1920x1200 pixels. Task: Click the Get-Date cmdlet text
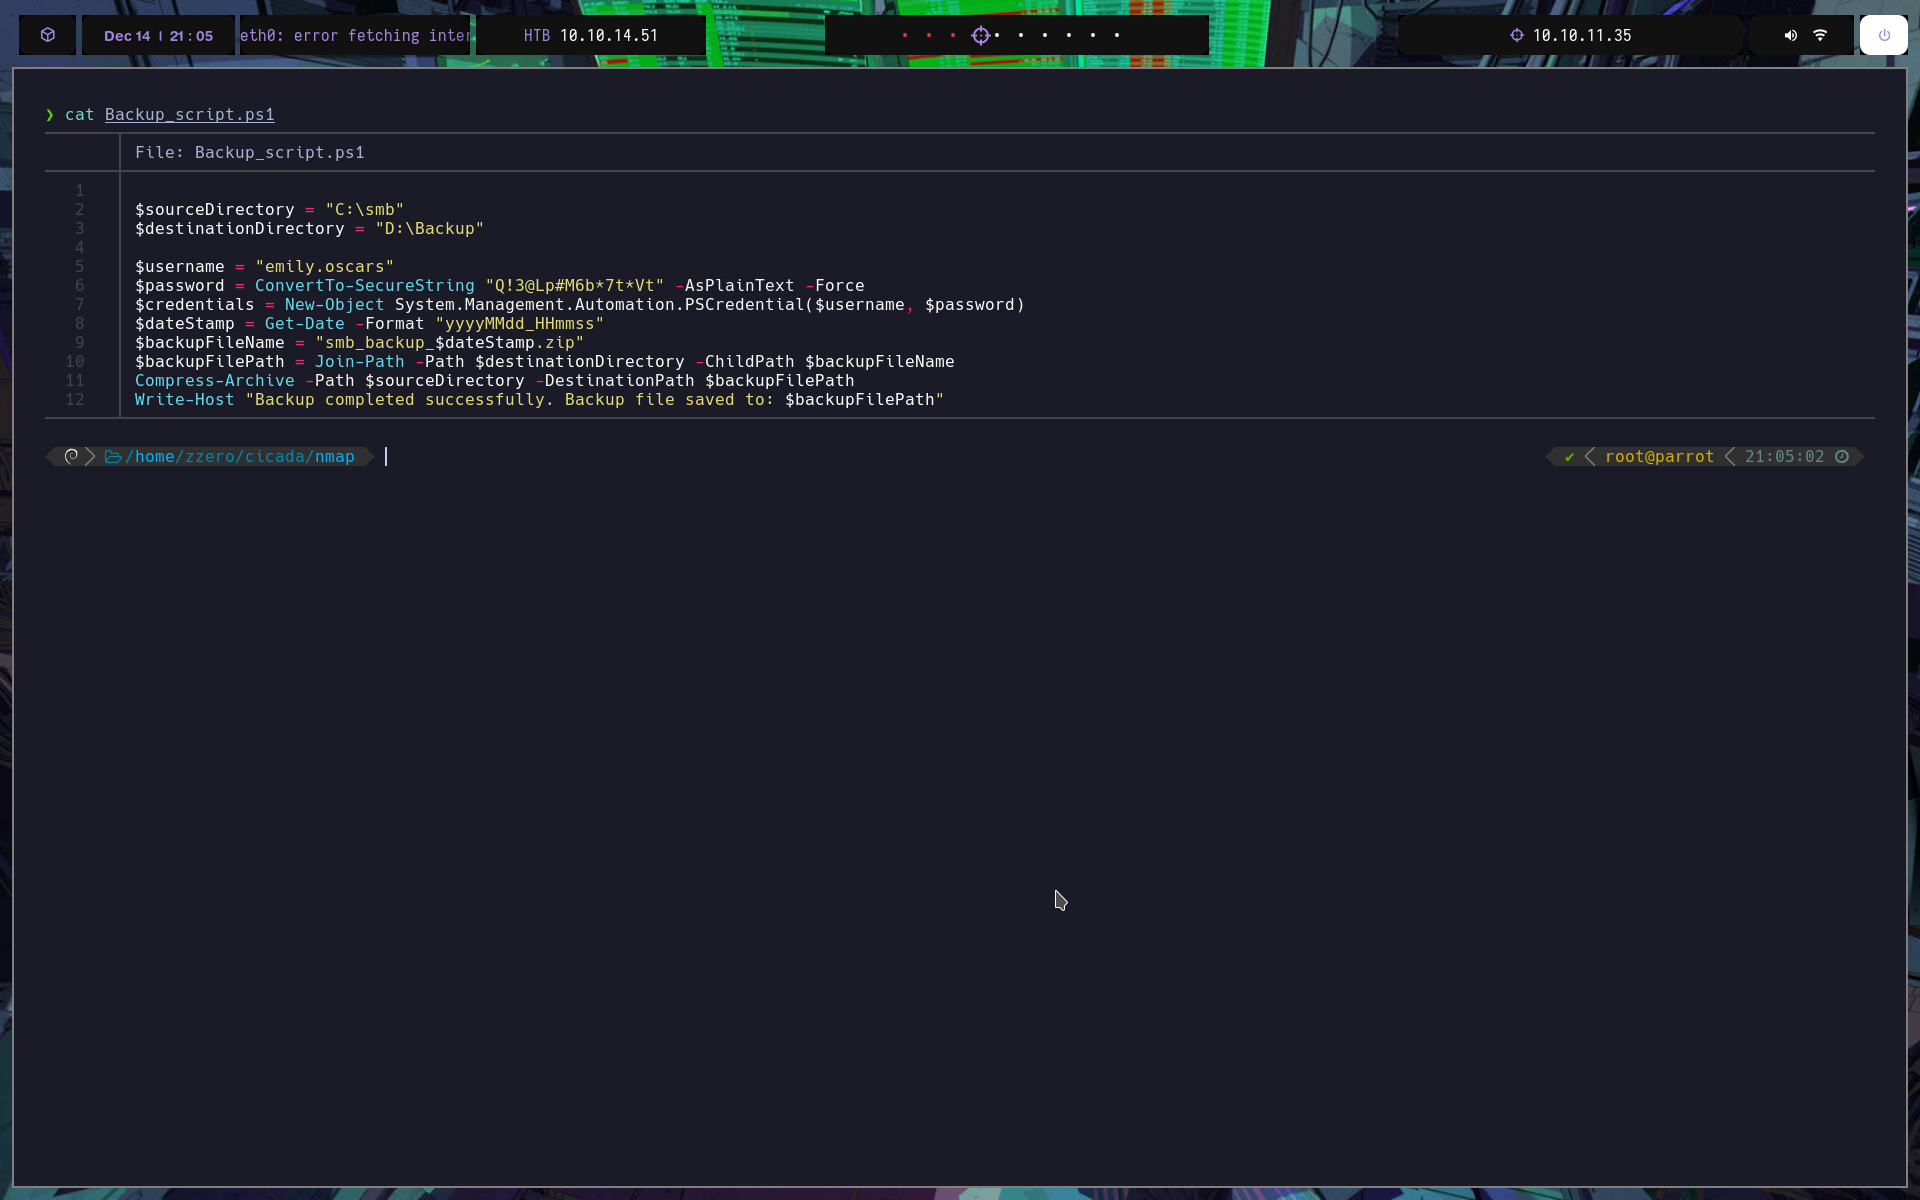pos(305,324)
